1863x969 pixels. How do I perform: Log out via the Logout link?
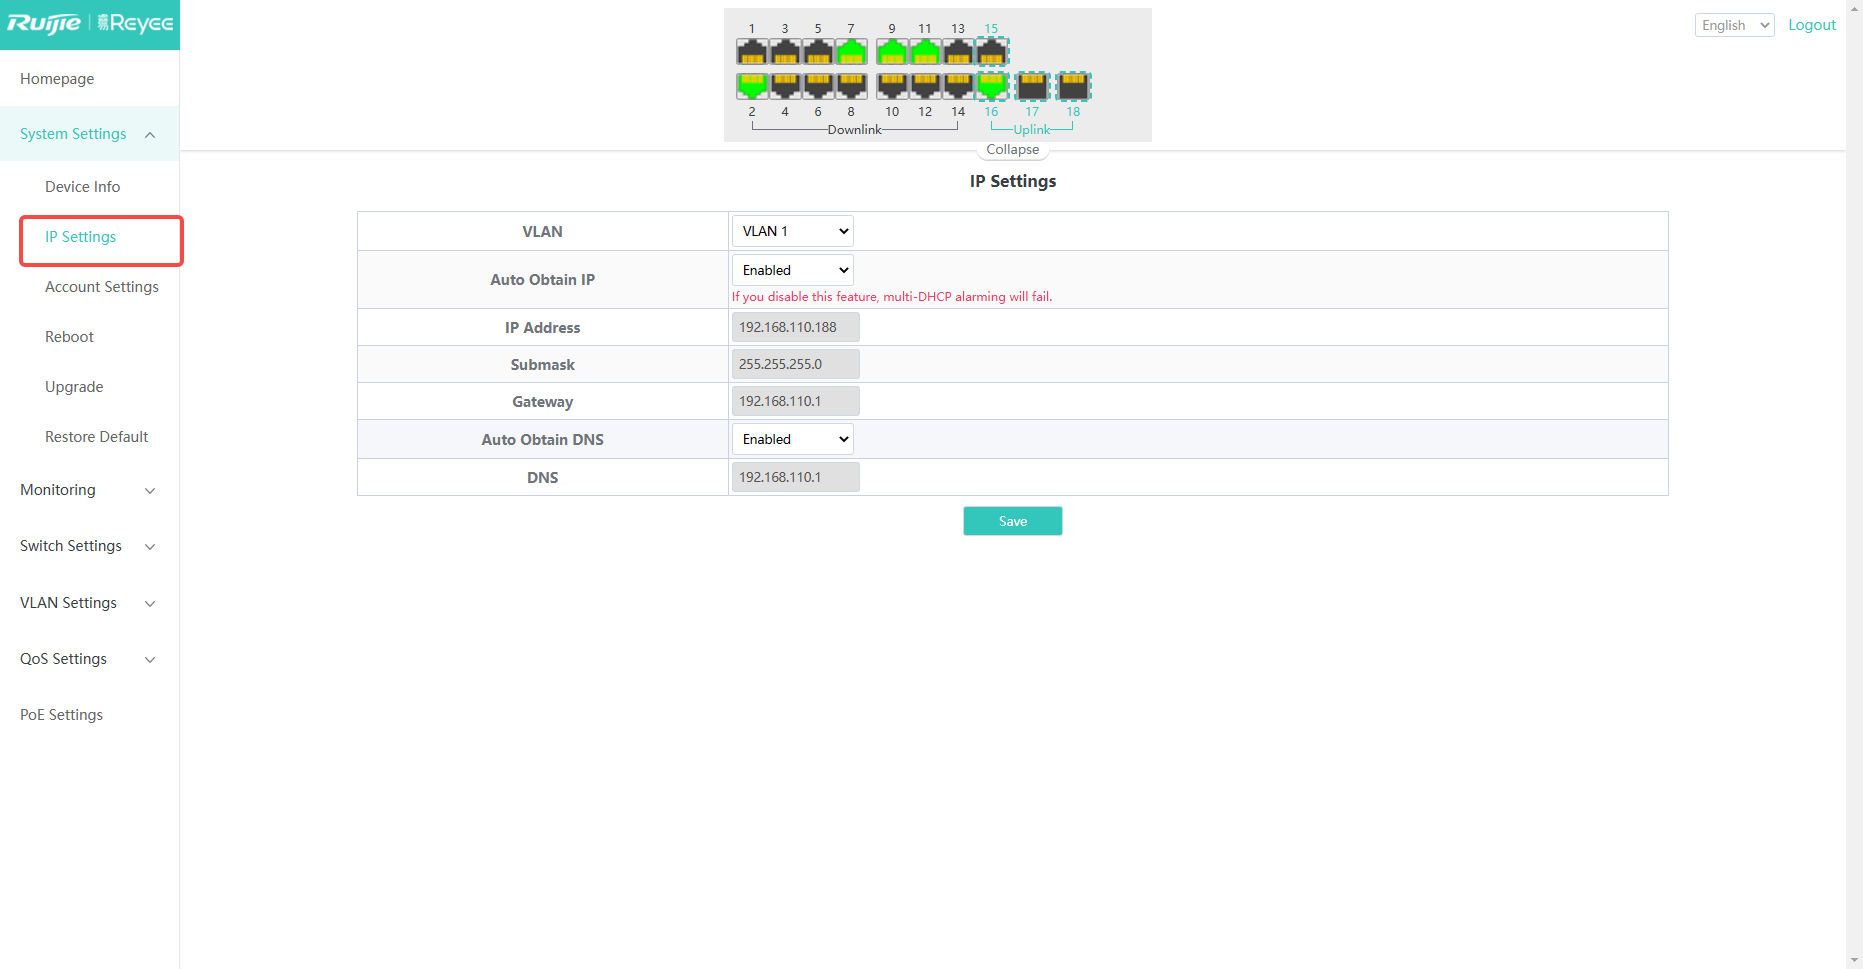[1811, 25]
